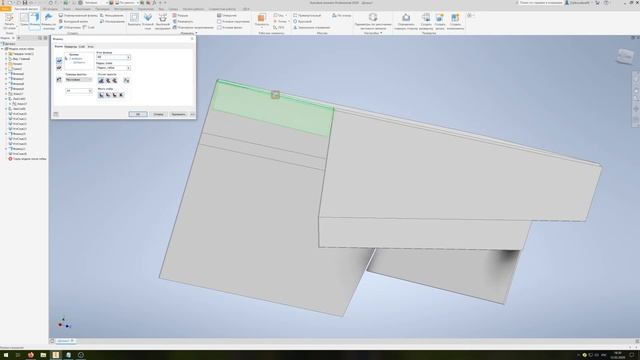640x360 pixels.
Task: Select first Bend Position option
Action: (x=101, y=95)
